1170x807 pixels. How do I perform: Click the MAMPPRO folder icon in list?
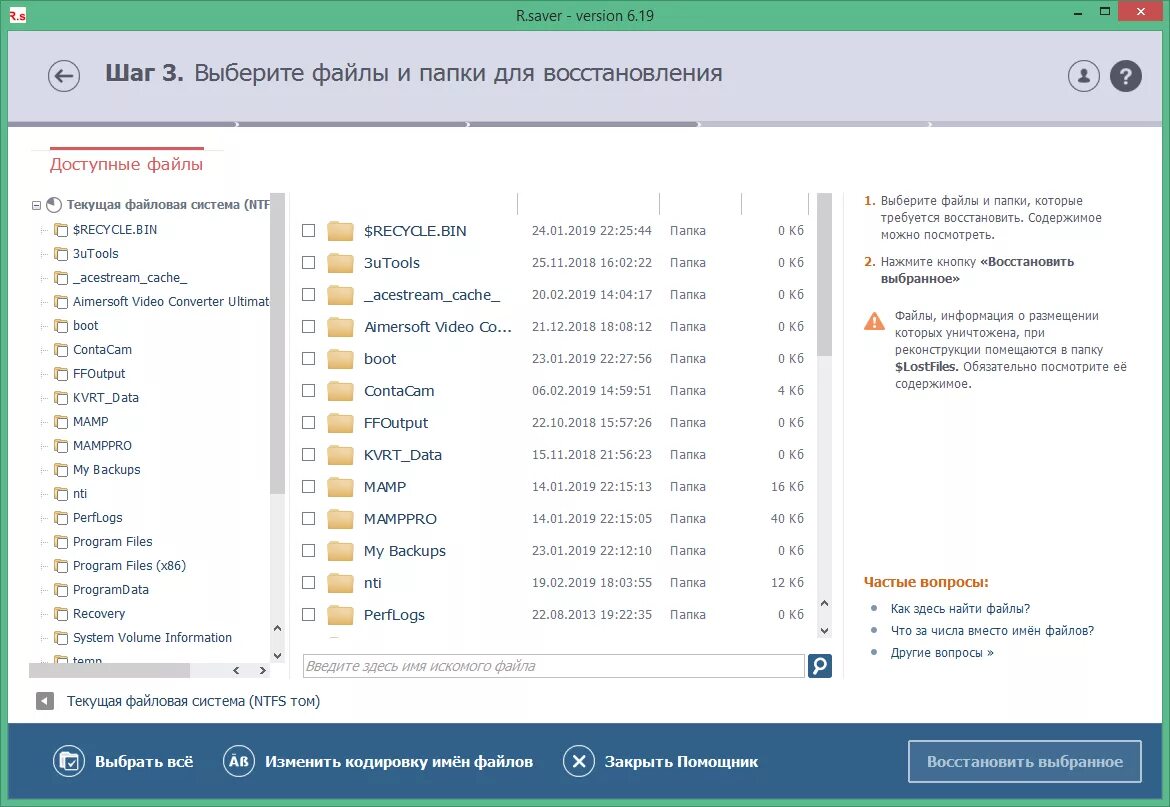click(340, 518)
